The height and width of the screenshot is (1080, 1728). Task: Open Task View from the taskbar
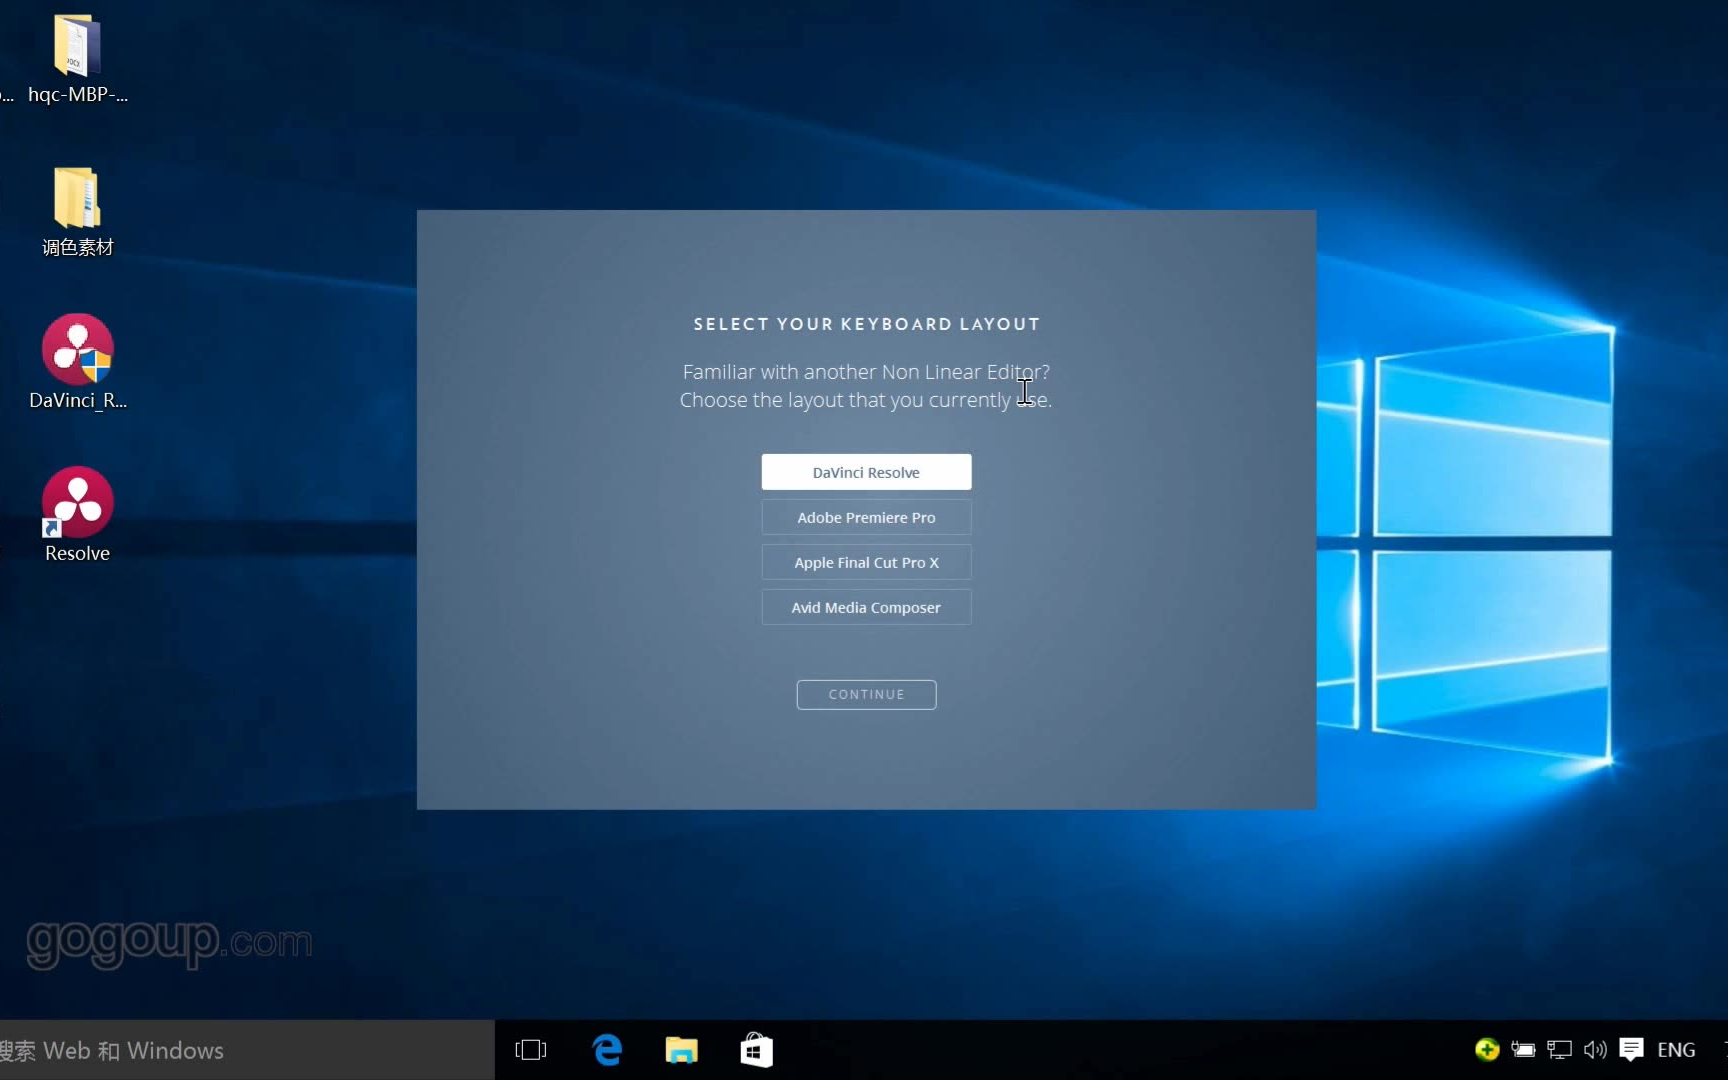point(531,1050)
